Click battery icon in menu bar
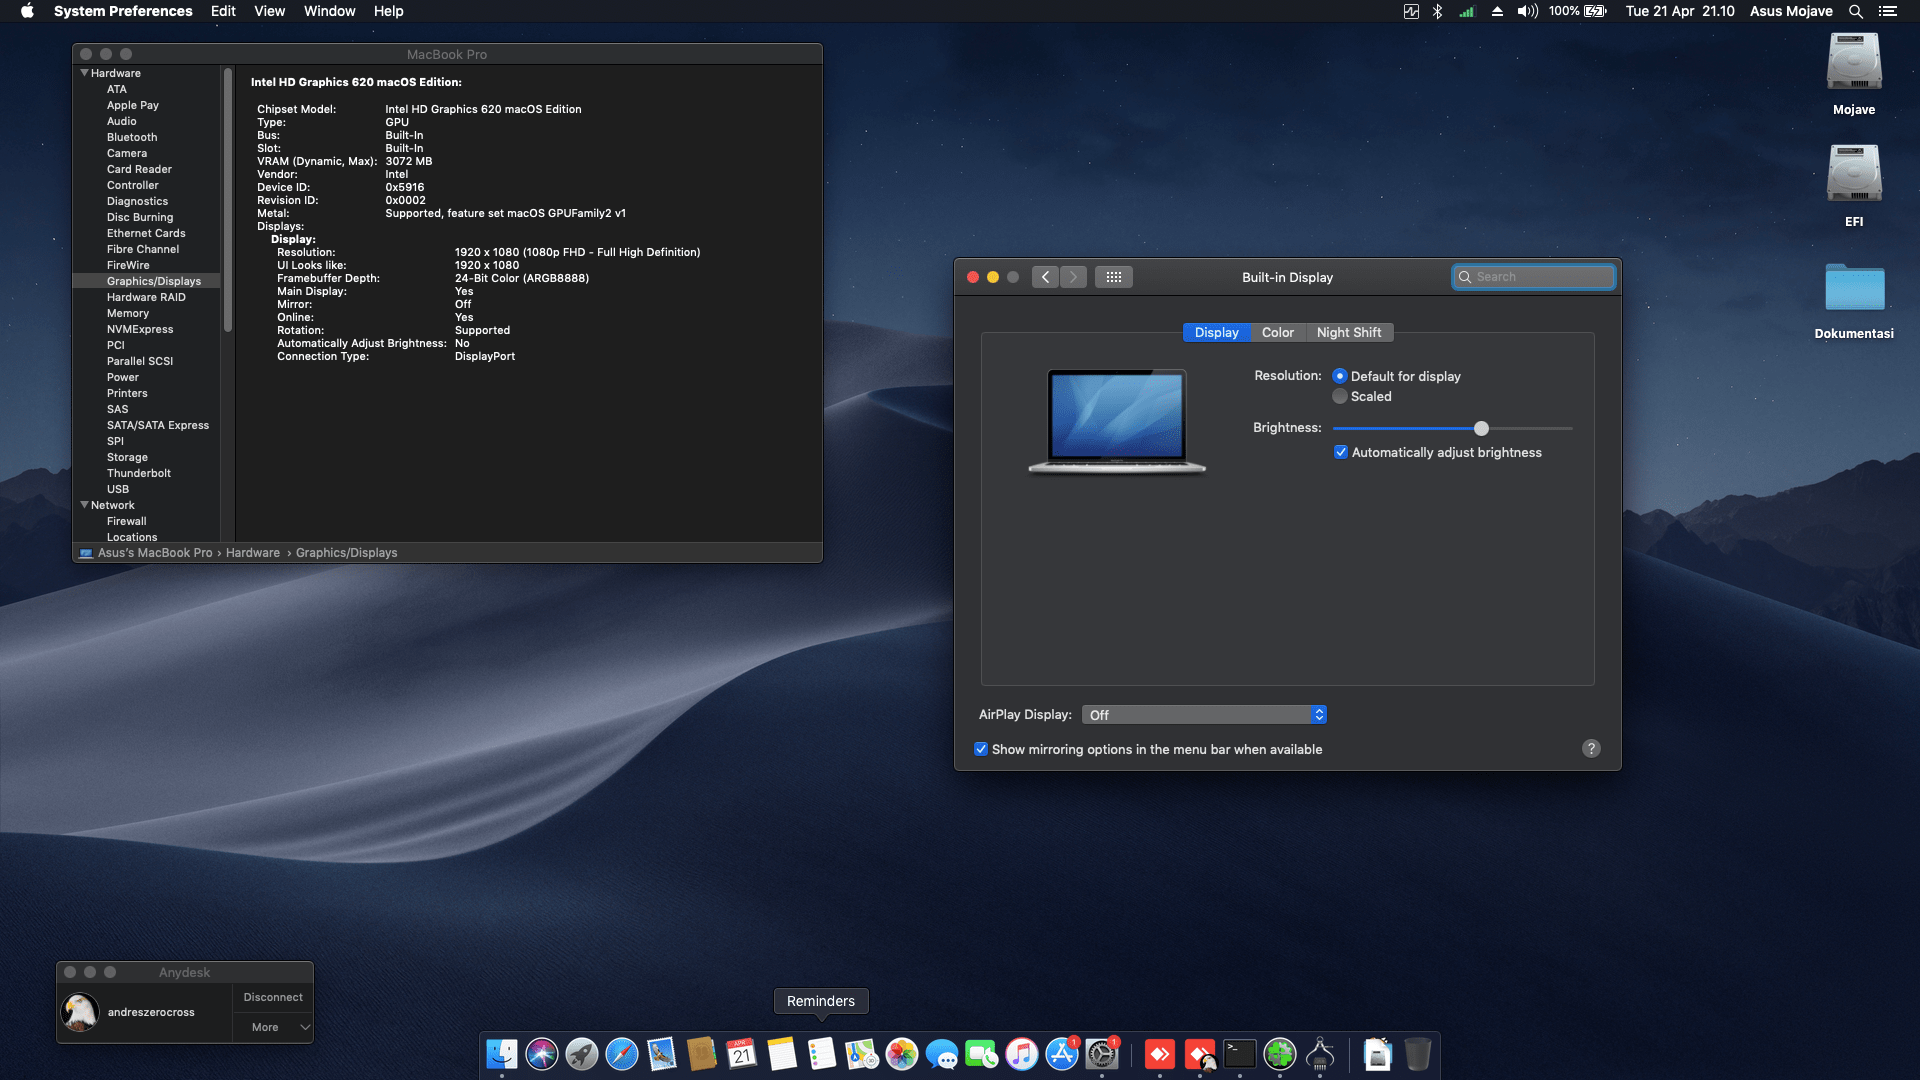Screen dimensions: 1920x1080 [x=1595, y=11]
